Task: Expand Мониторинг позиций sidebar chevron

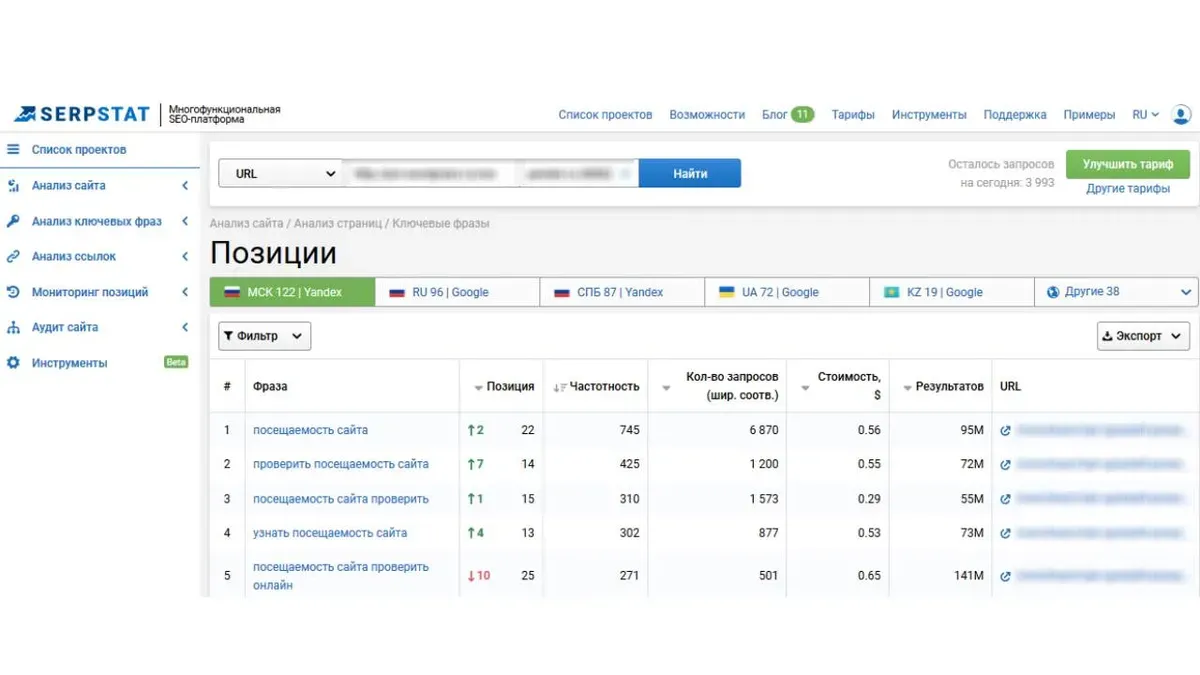Action: (x=185, y=292)
